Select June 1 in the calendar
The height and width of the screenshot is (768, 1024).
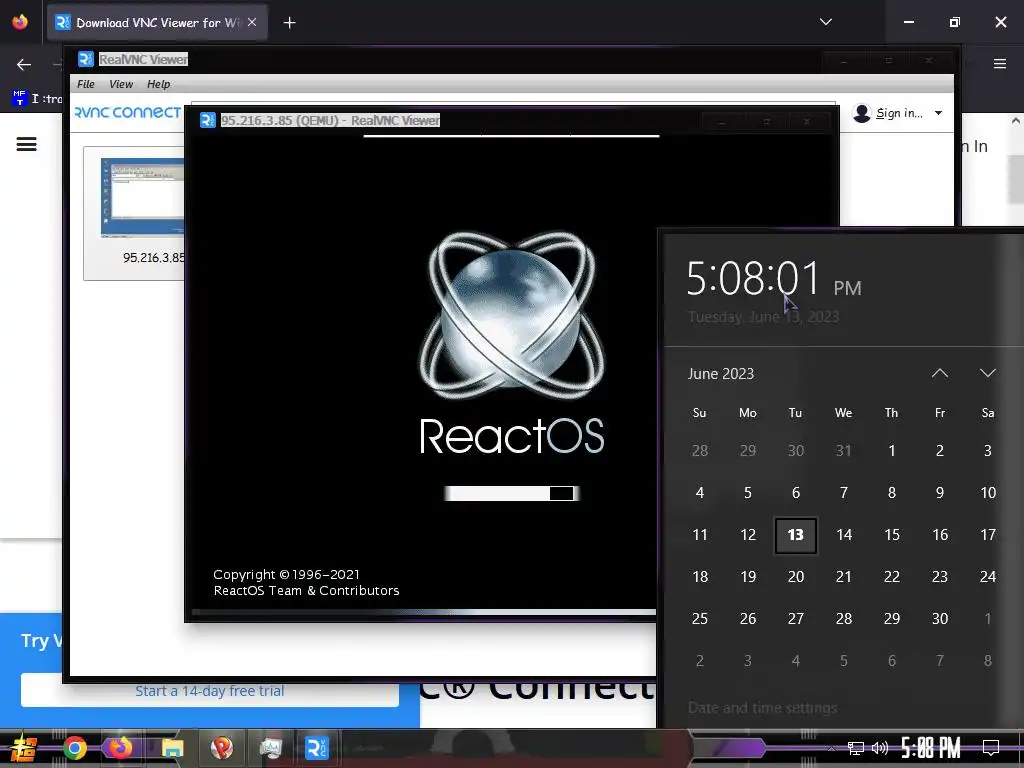891,451
